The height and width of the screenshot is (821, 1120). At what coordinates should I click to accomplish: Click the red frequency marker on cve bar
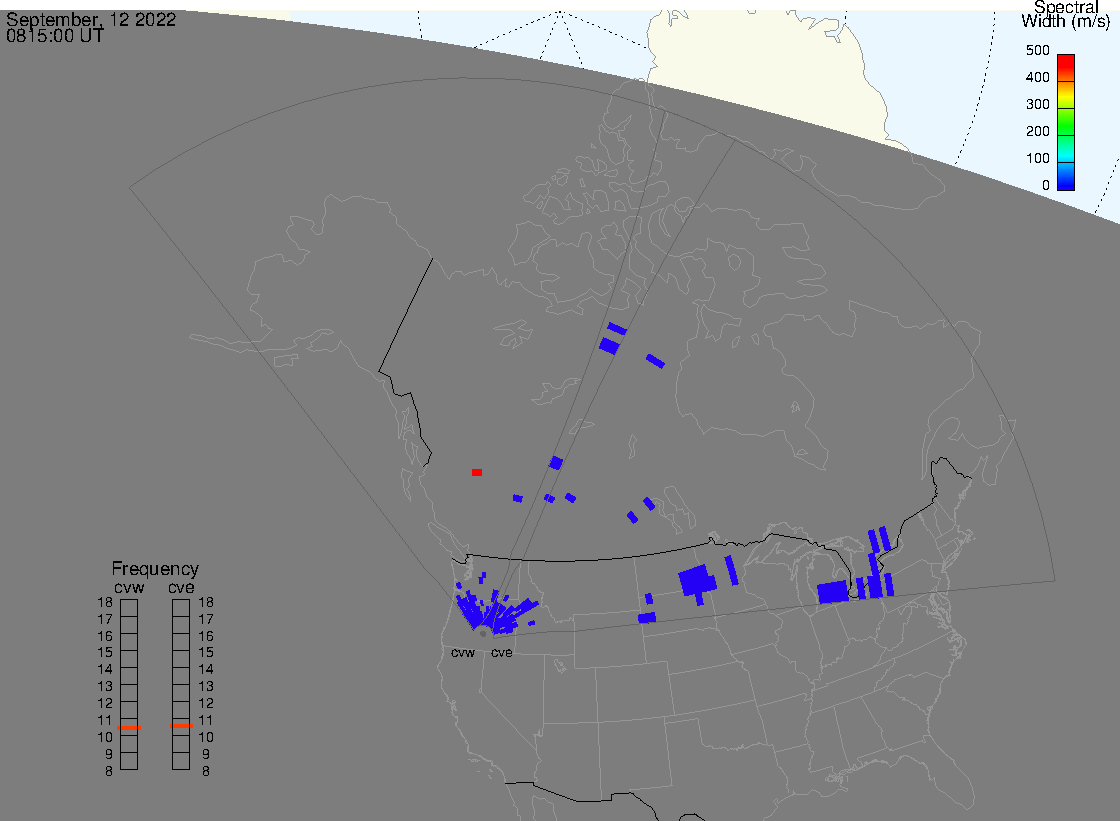click(x=181, y=726)
